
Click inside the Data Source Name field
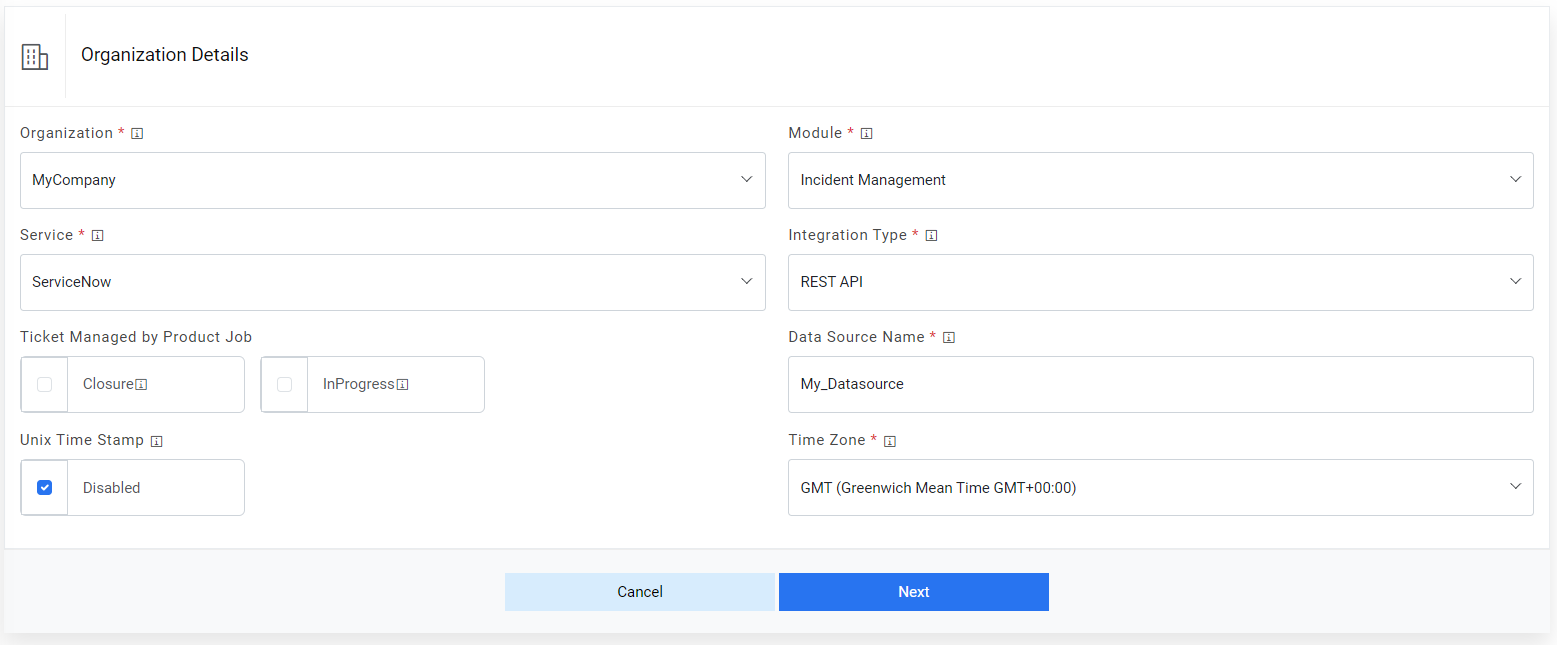(x=1160, y=384)
